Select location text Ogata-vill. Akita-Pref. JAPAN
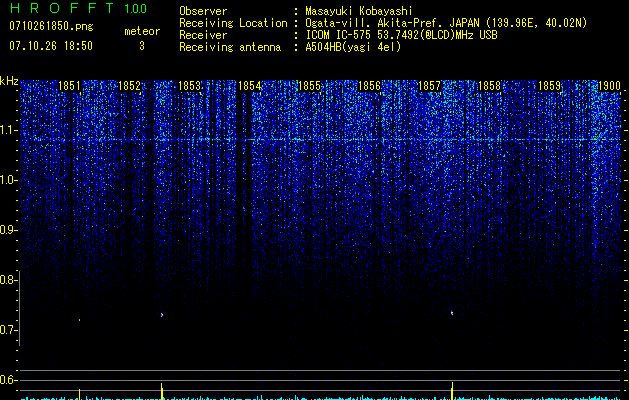Viewport: 629px width, 400px height. pos(392,23)
